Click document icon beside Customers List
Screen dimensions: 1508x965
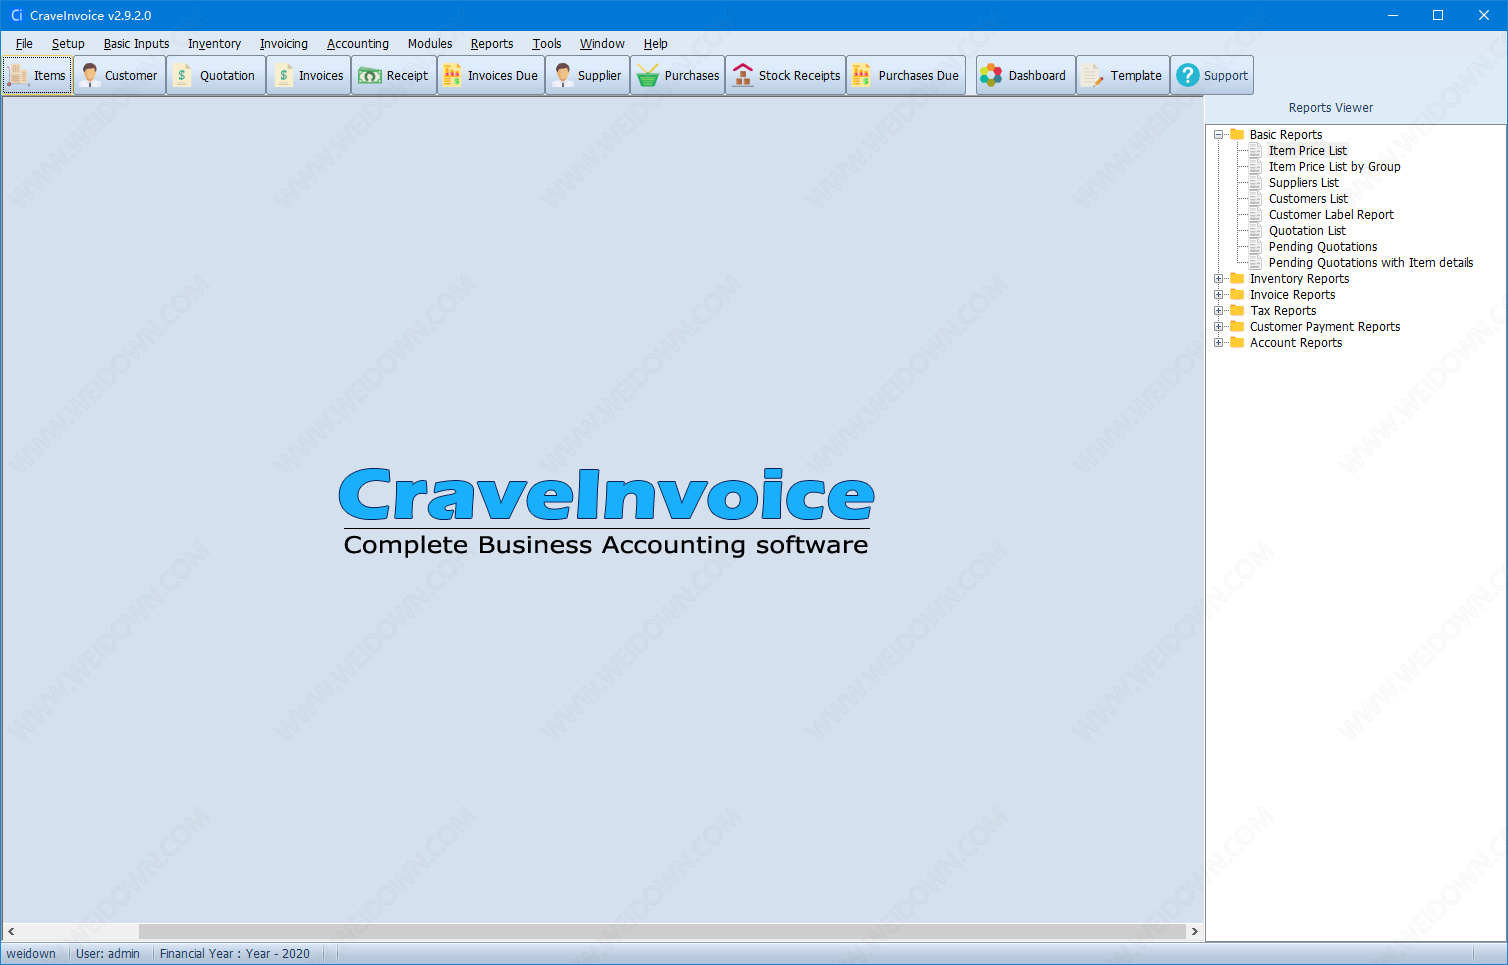[x=1255, y=199]
